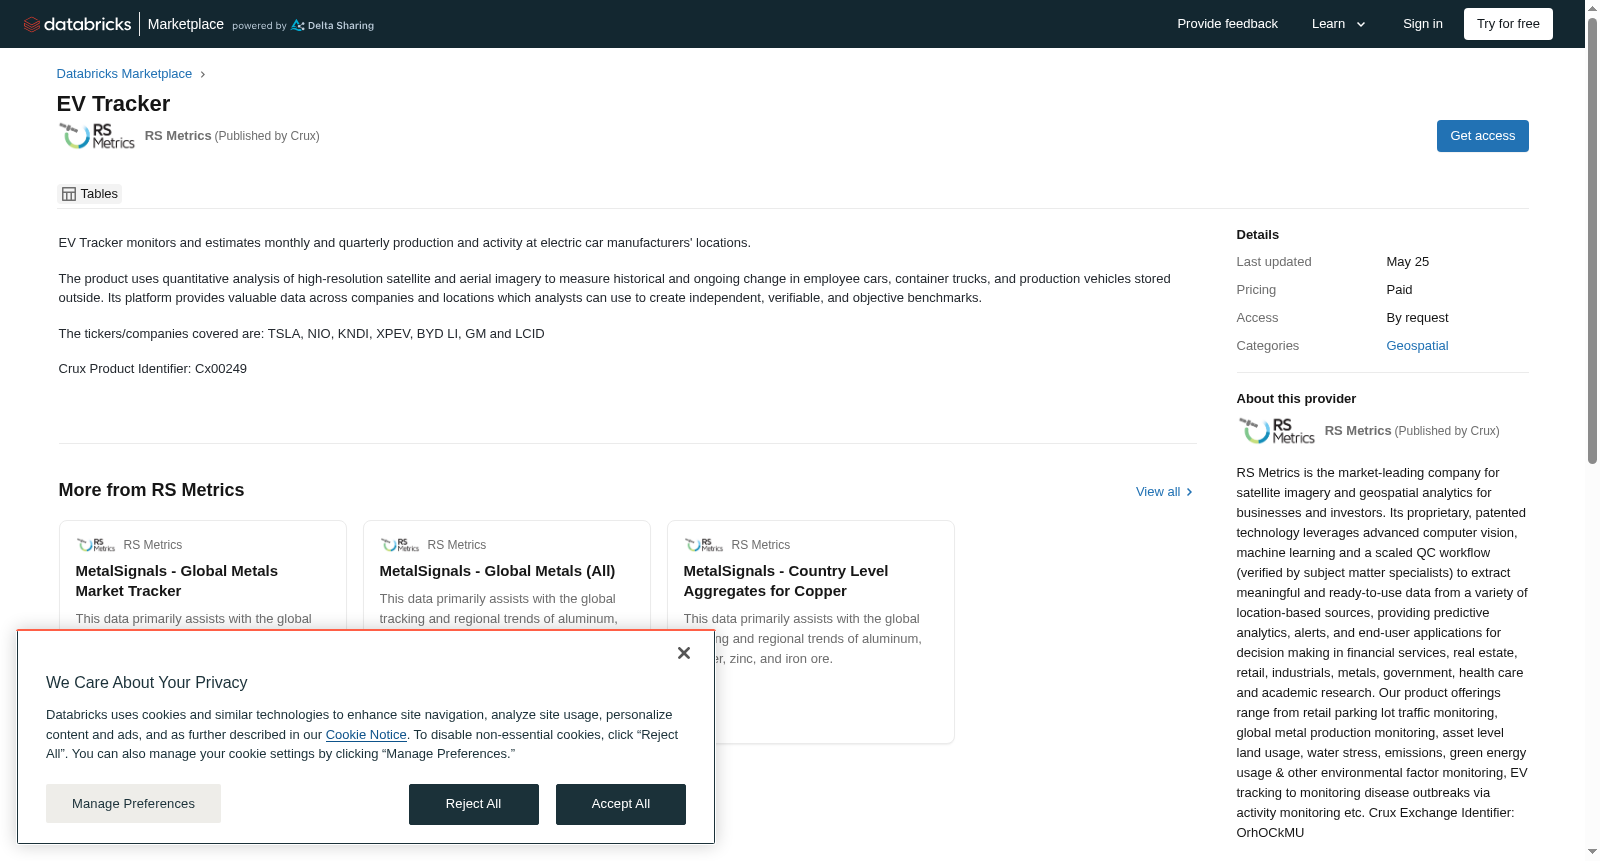Open Marketplace home from header

pyautogui.click(x=186, y=24)
